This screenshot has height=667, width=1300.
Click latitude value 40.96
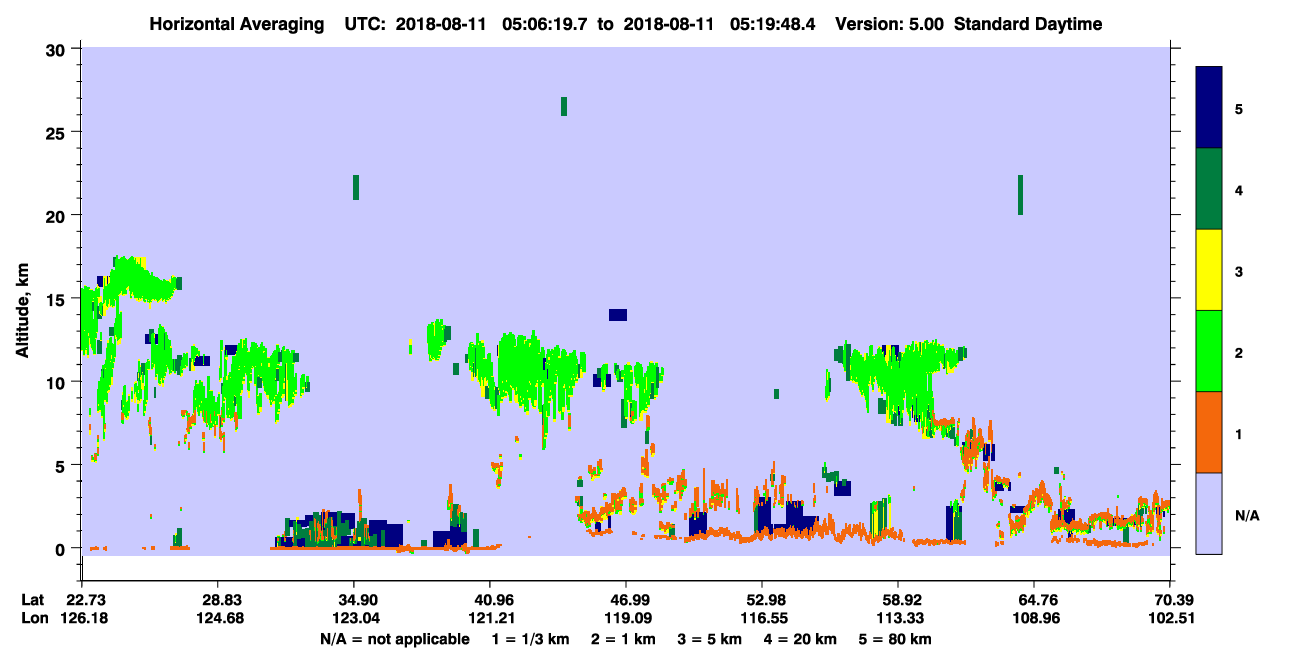[490, 600]
